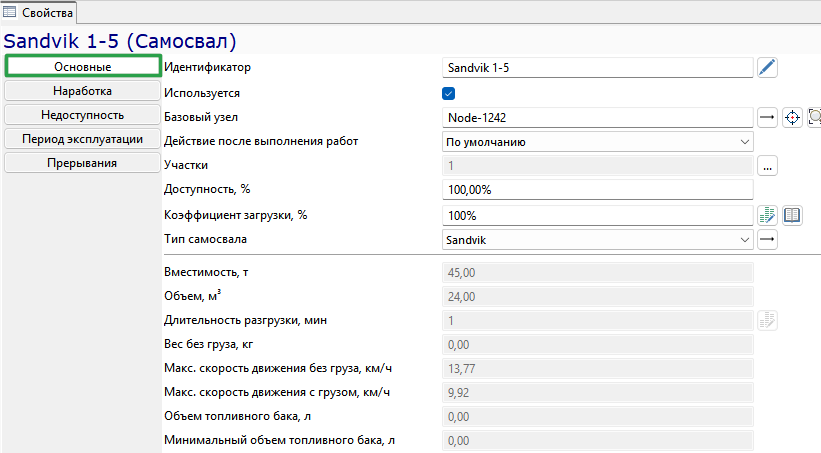821x453 pixels.
Task: Click the Свойства panel table icon
Action: (x=9, y=12)
